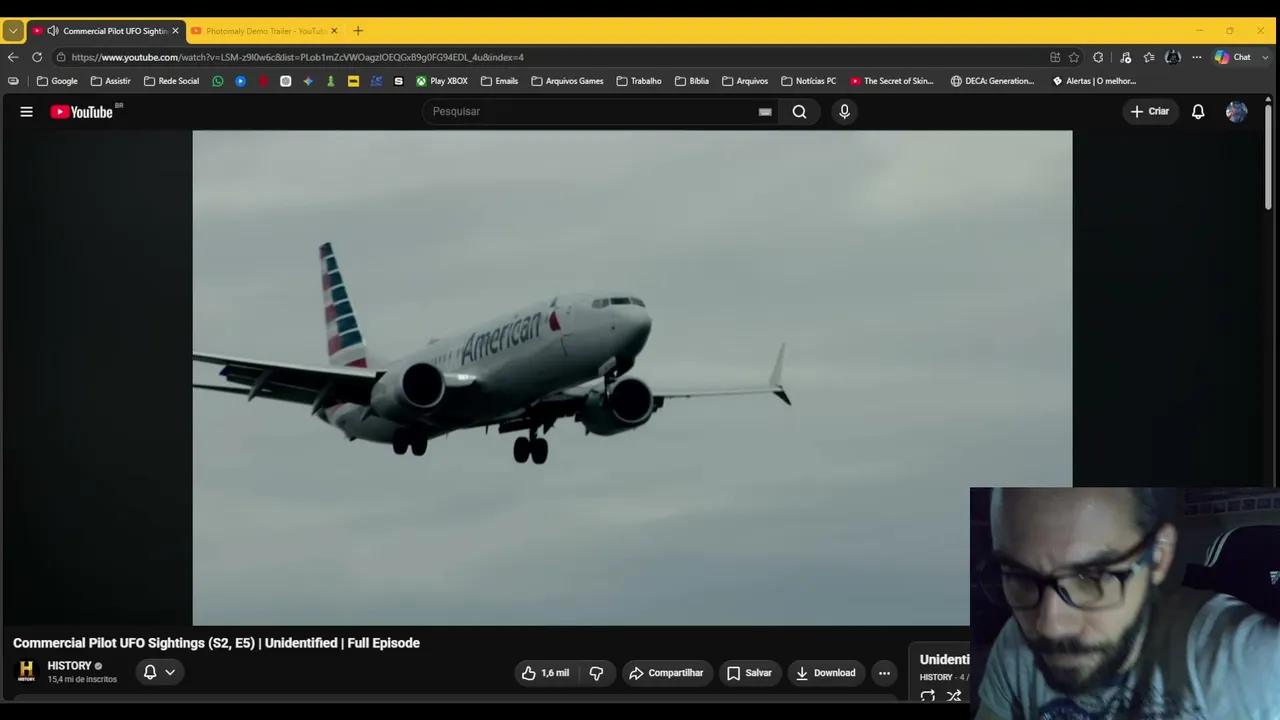
Task: Open the DECA: Generation bookmark
Action: (992, 81)
